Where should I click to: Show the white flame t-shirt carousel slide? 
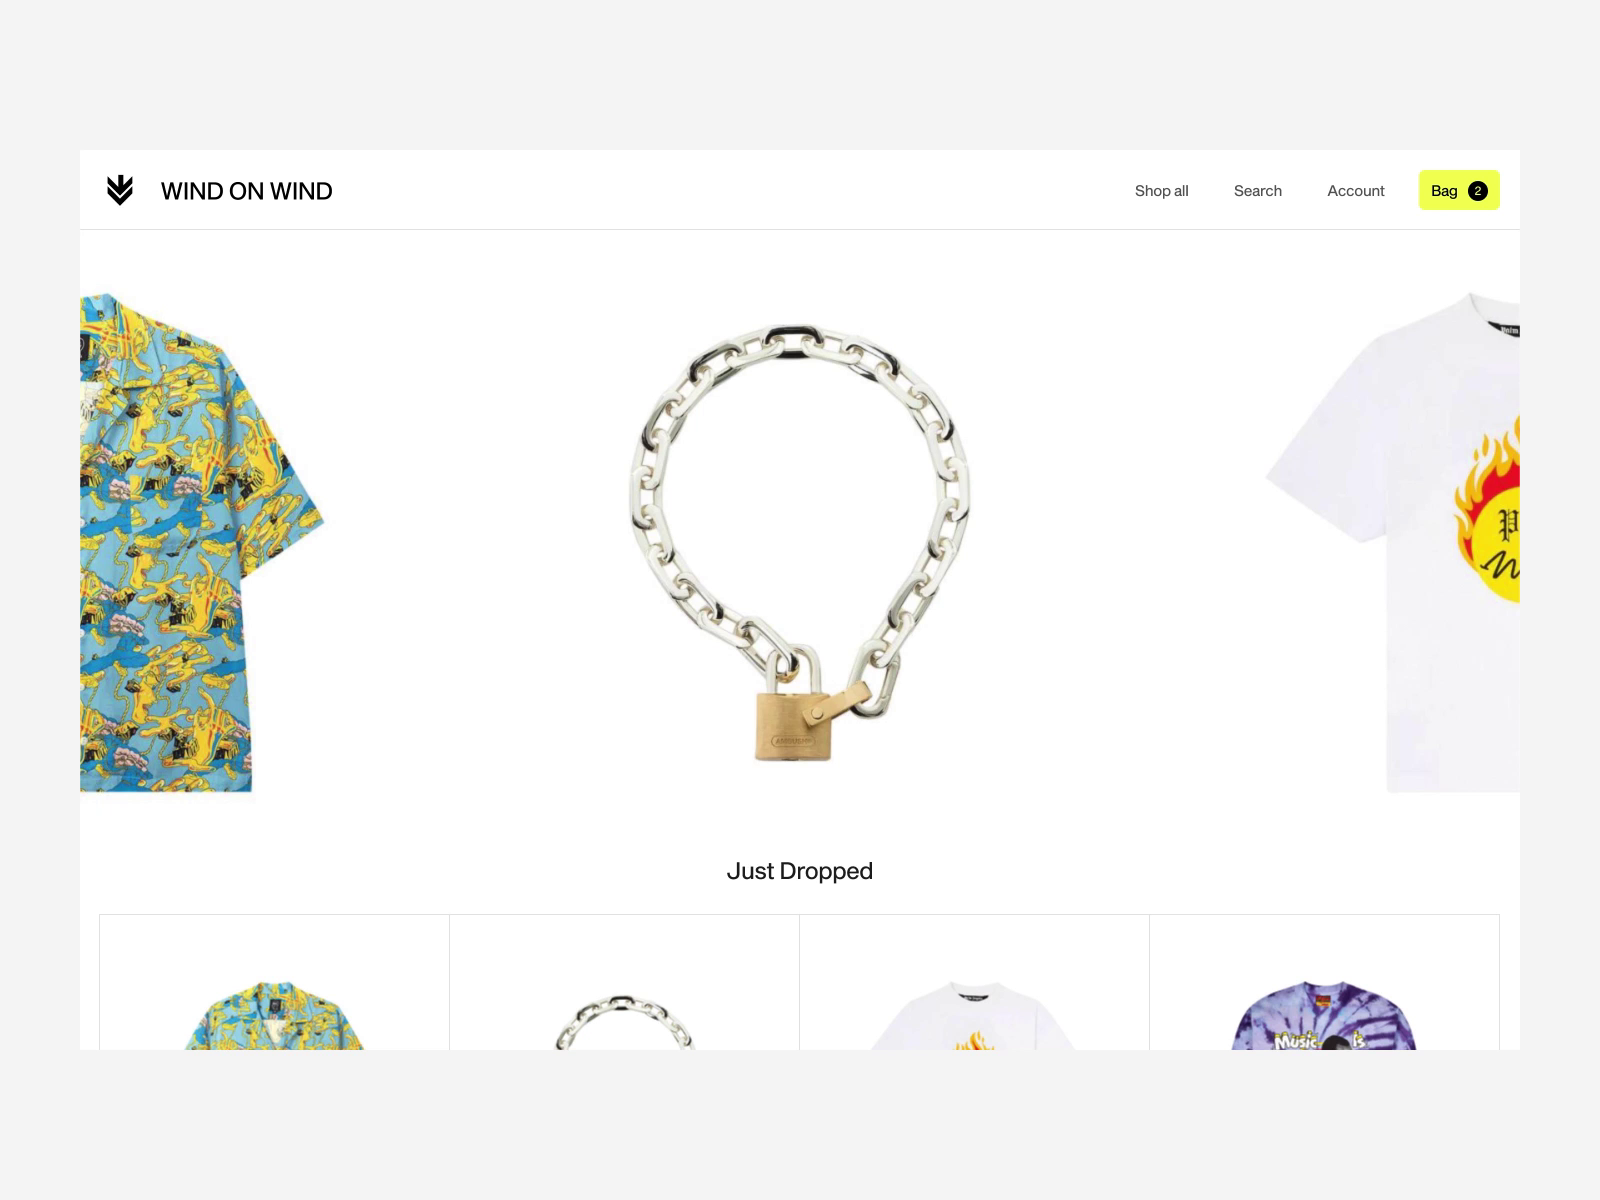coord(1393,542)
